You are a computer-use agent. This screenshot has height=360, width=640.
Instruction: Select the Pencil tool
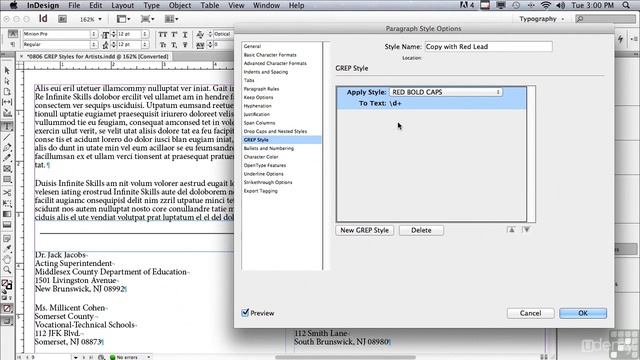tap(7, 158)
